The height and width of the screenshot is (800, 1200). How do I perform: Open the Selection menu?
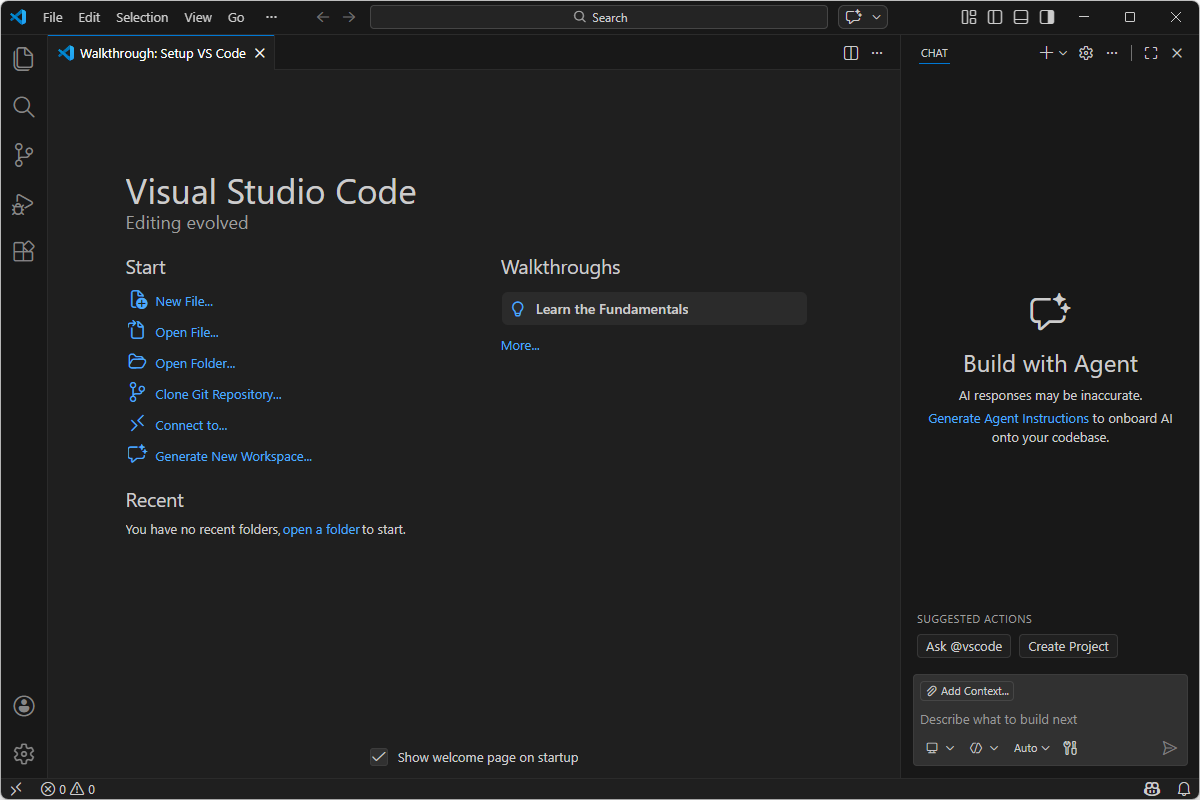pos(142,17)
